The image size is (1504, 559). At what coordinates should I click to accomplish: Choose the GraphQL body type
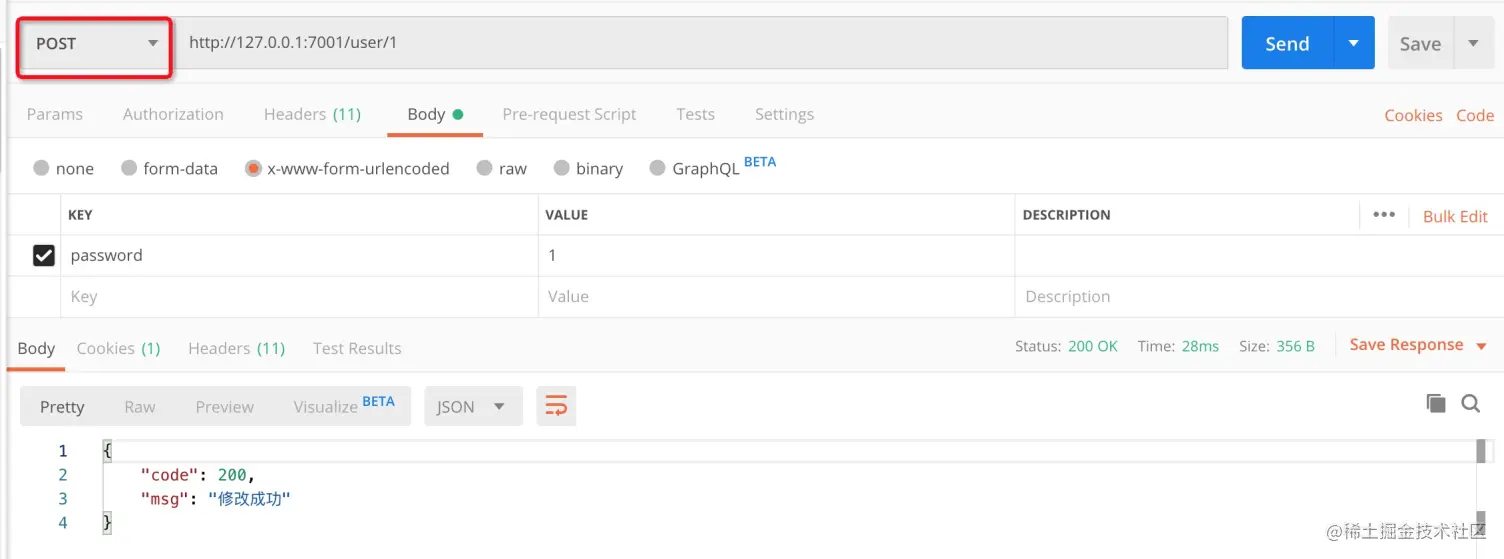[657, 168]
